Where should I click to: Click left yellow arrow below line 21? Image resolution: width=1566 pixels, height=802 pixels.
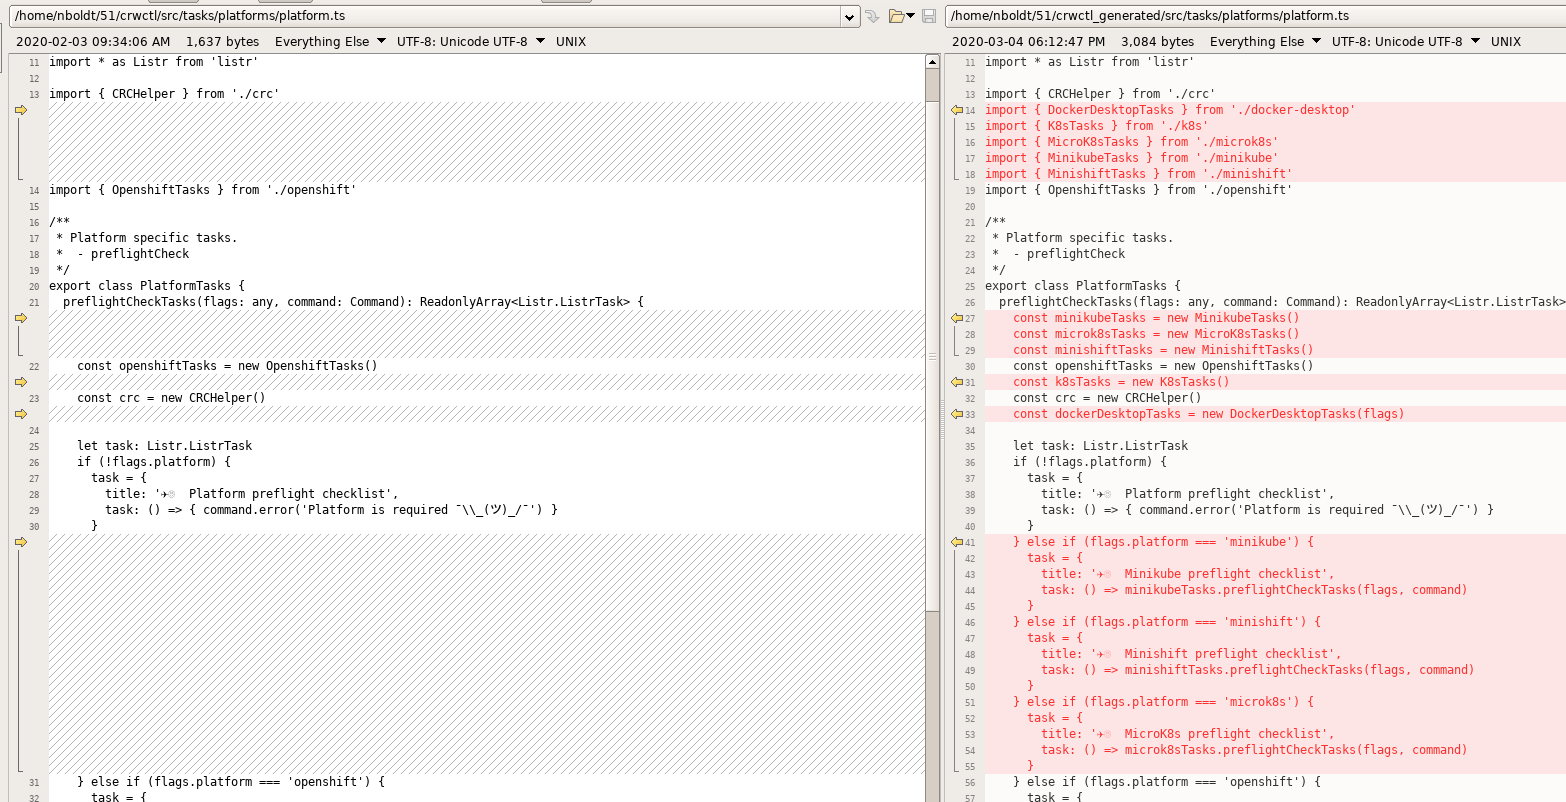[x=21, y=318]
